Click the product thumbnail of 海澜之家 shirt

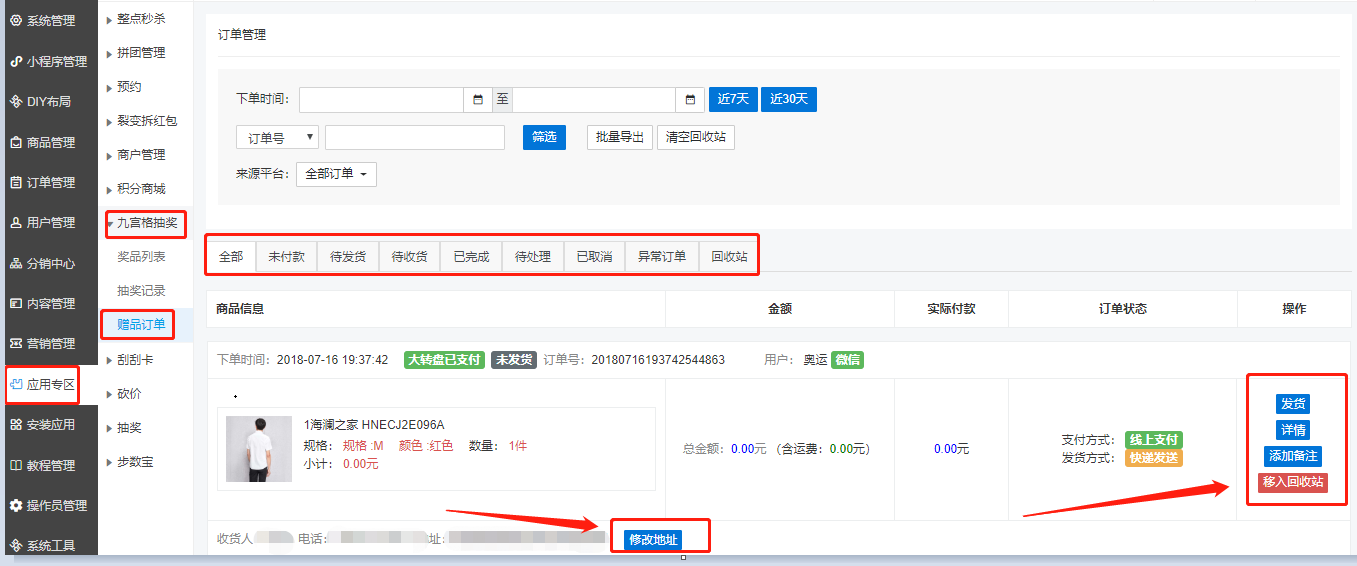[x=259, y=449]
